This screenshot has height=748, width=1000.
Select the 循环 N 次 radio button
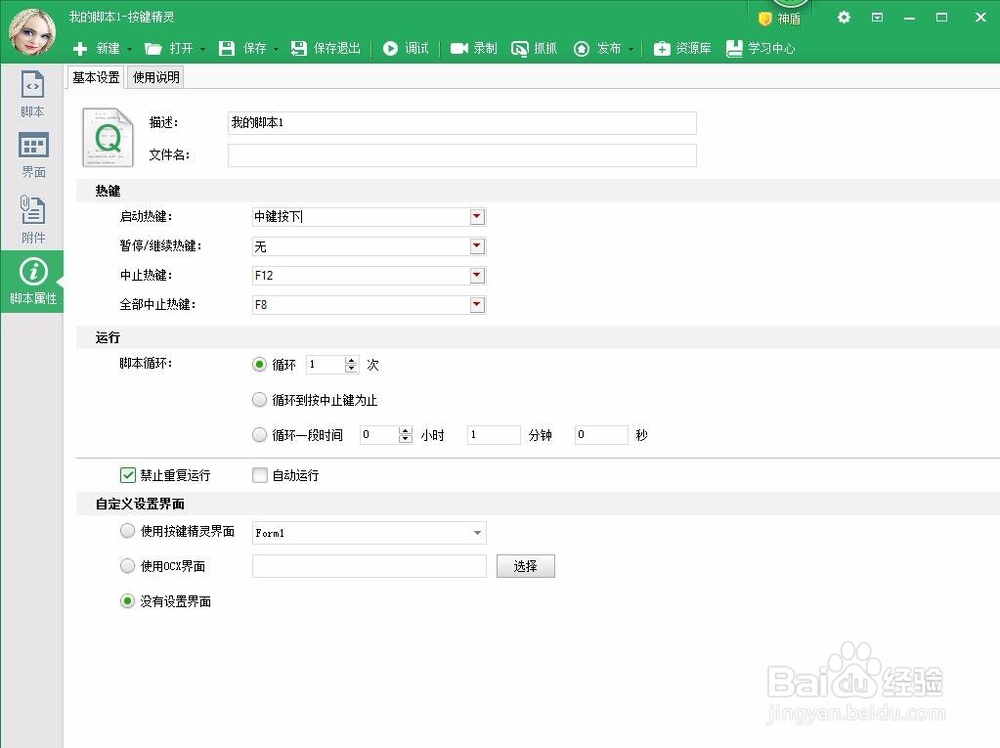pyautogui.click(x=259, y=365)
